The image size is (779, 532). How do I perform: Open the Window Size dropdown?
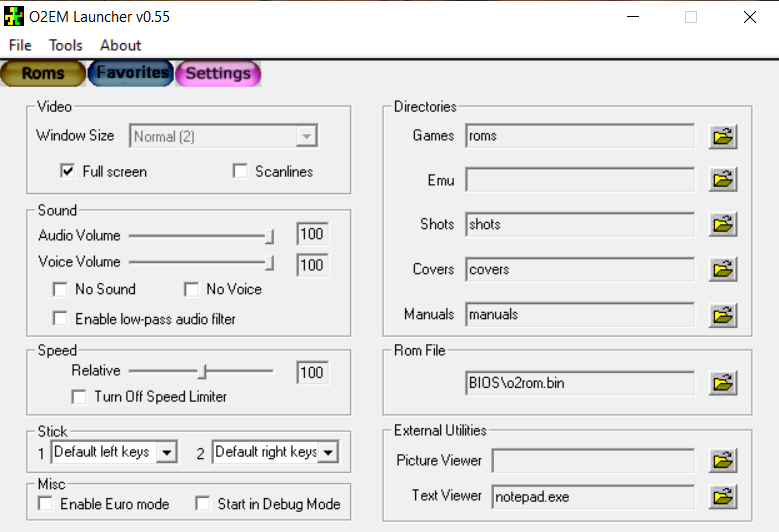(x=307, y=137)
